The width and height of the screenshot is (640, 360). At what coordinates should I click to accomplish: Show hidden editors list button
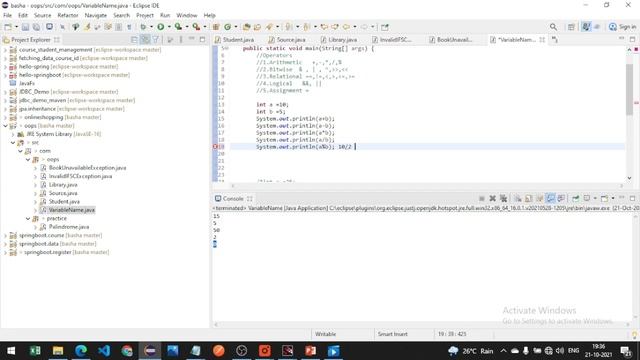point(555,40)
